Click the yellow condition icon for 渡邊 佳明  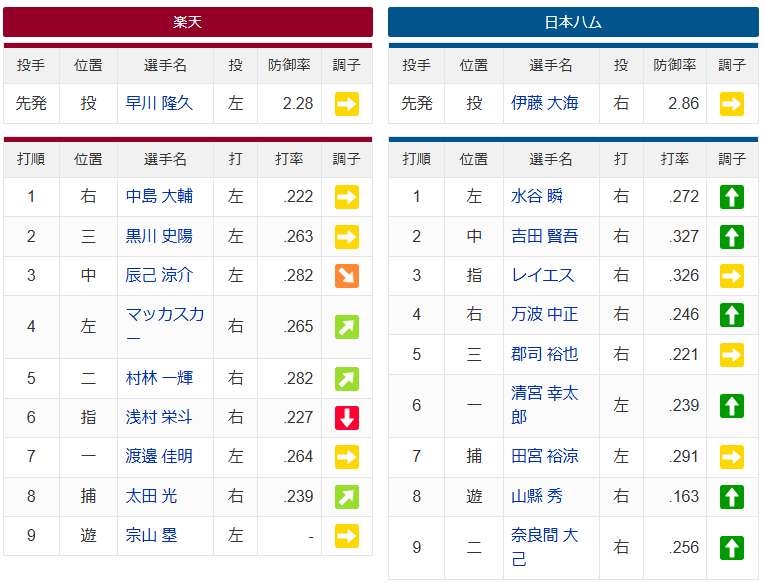347,457
